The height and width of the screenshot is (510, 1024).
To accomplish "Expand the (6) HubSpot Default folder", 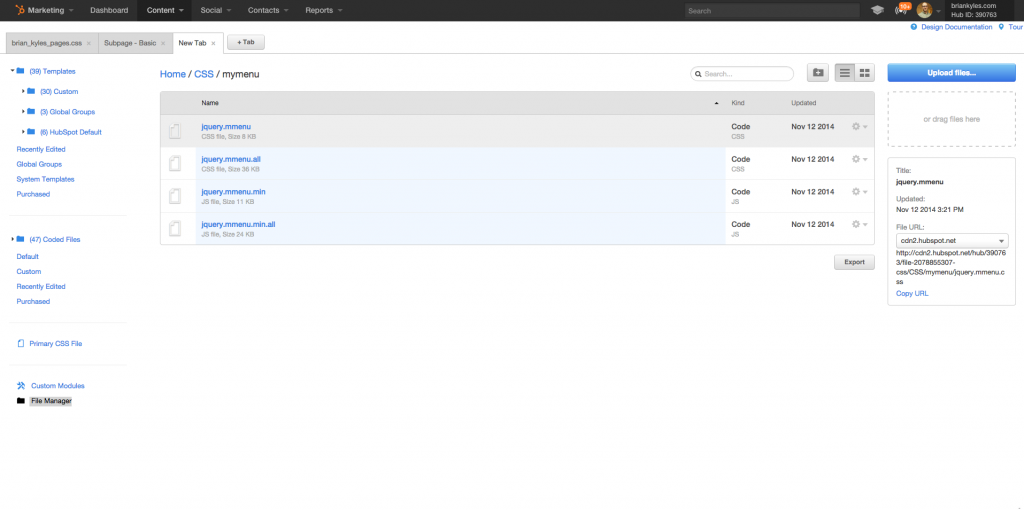I will coord(23,131).
